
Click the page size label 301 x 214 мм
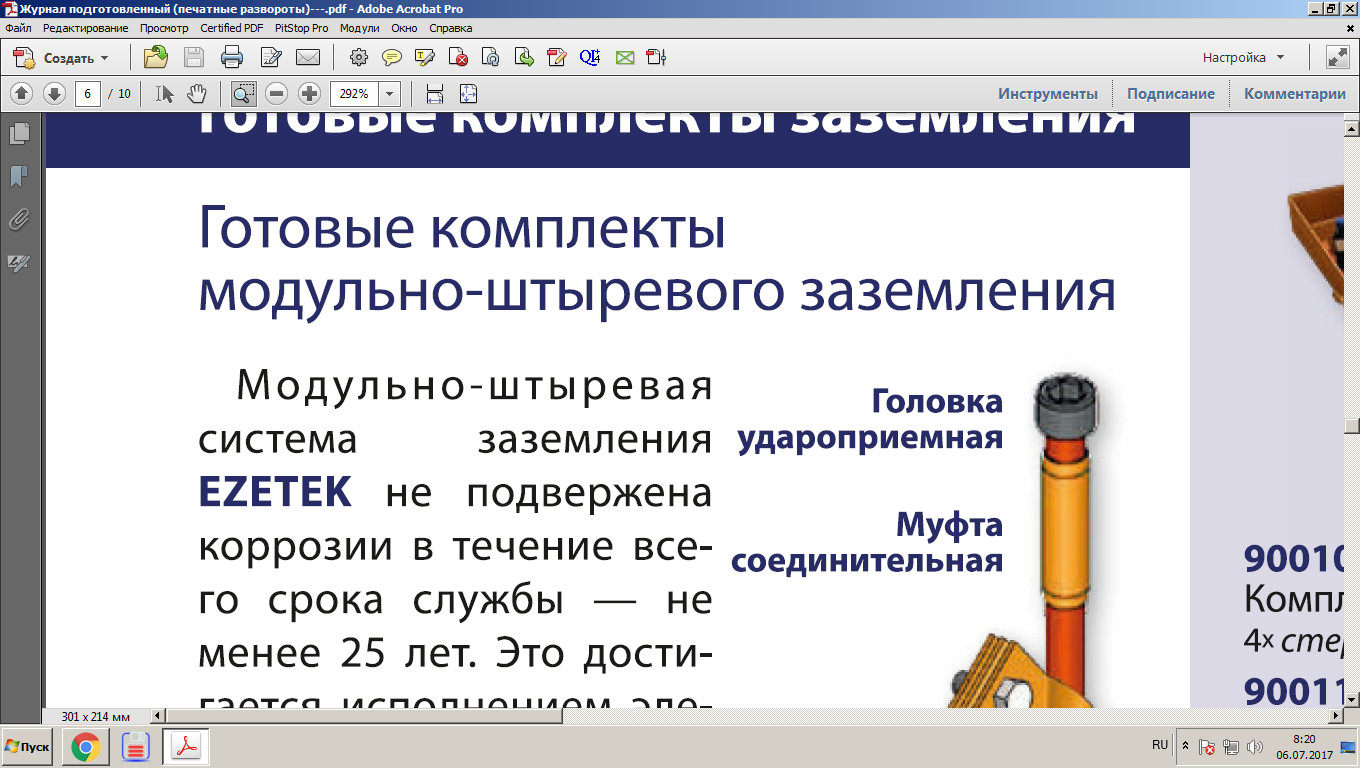[x=96, y=717]
